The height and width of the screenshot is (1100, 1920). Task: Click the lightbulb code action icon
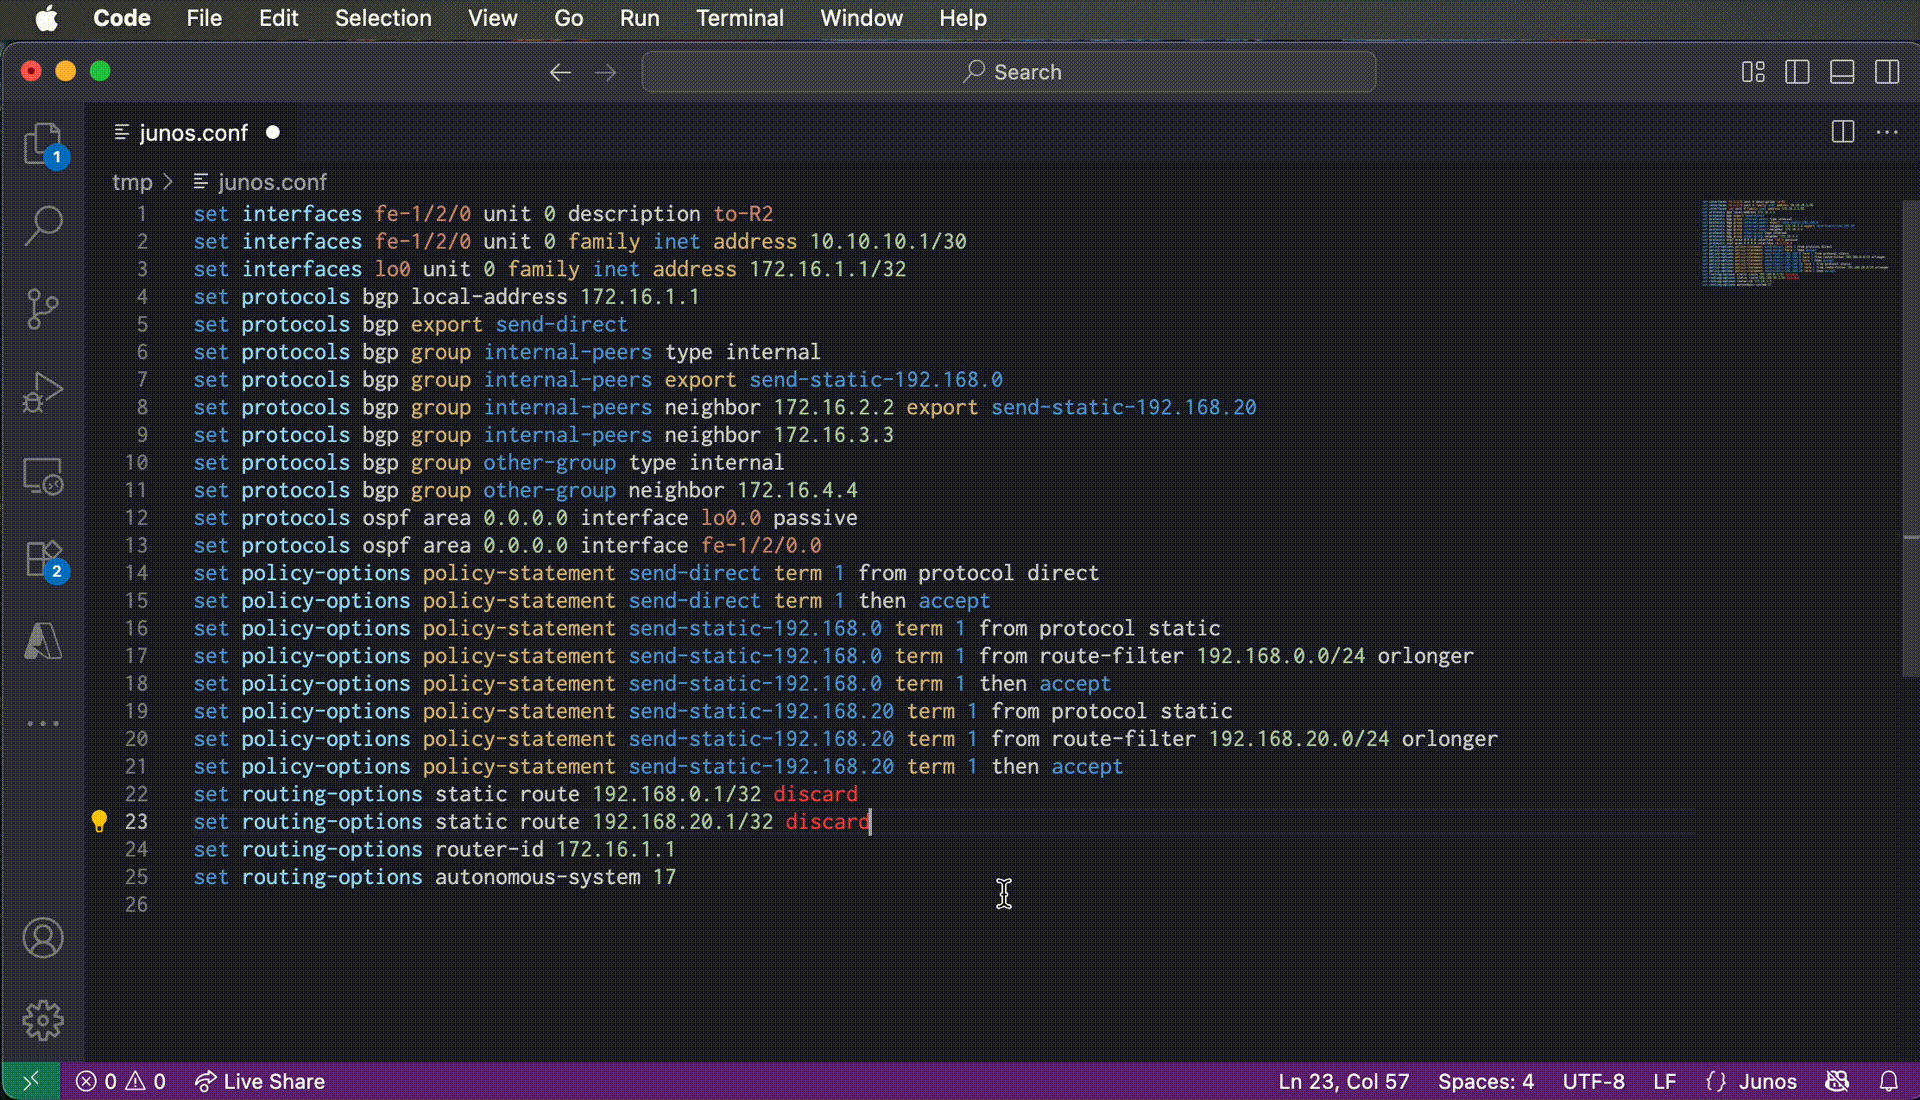99,821
